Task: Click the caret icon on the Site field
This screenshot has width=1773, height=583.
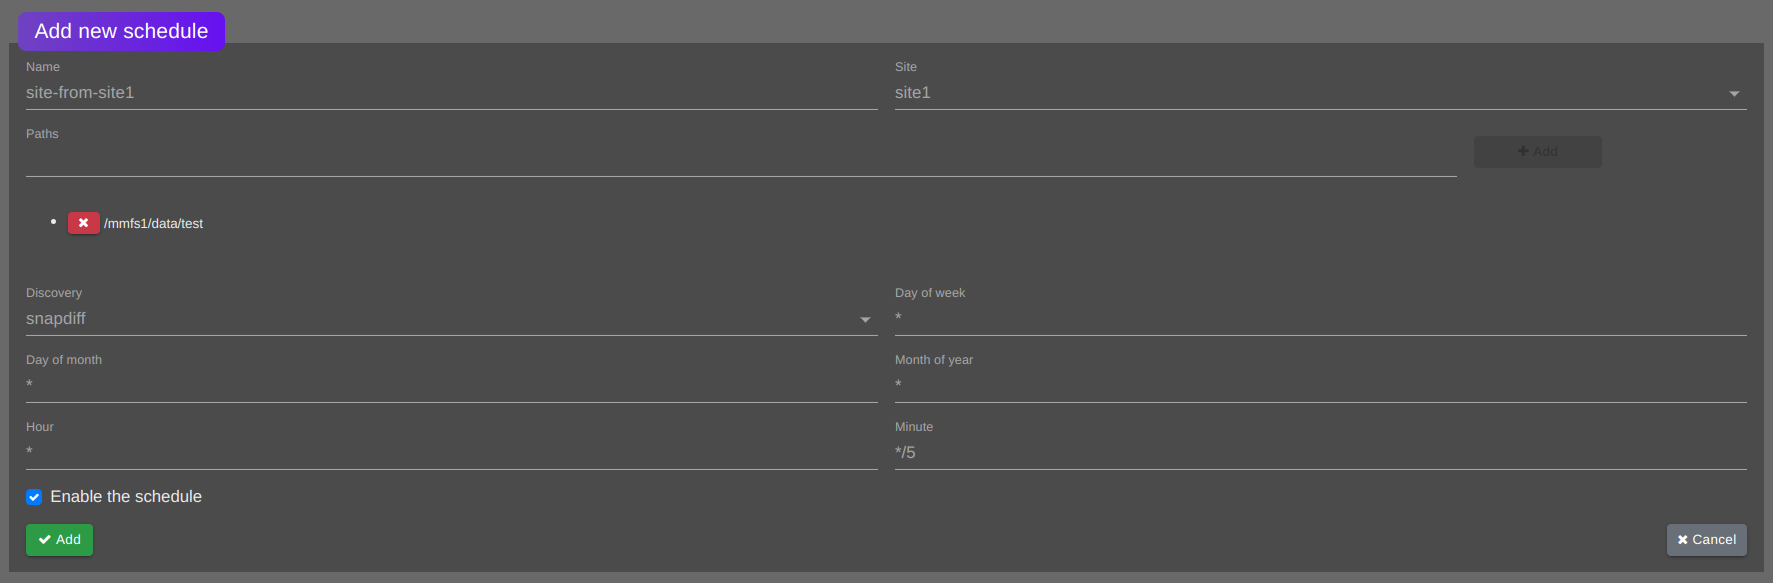Action: (x=1735, y=92)
